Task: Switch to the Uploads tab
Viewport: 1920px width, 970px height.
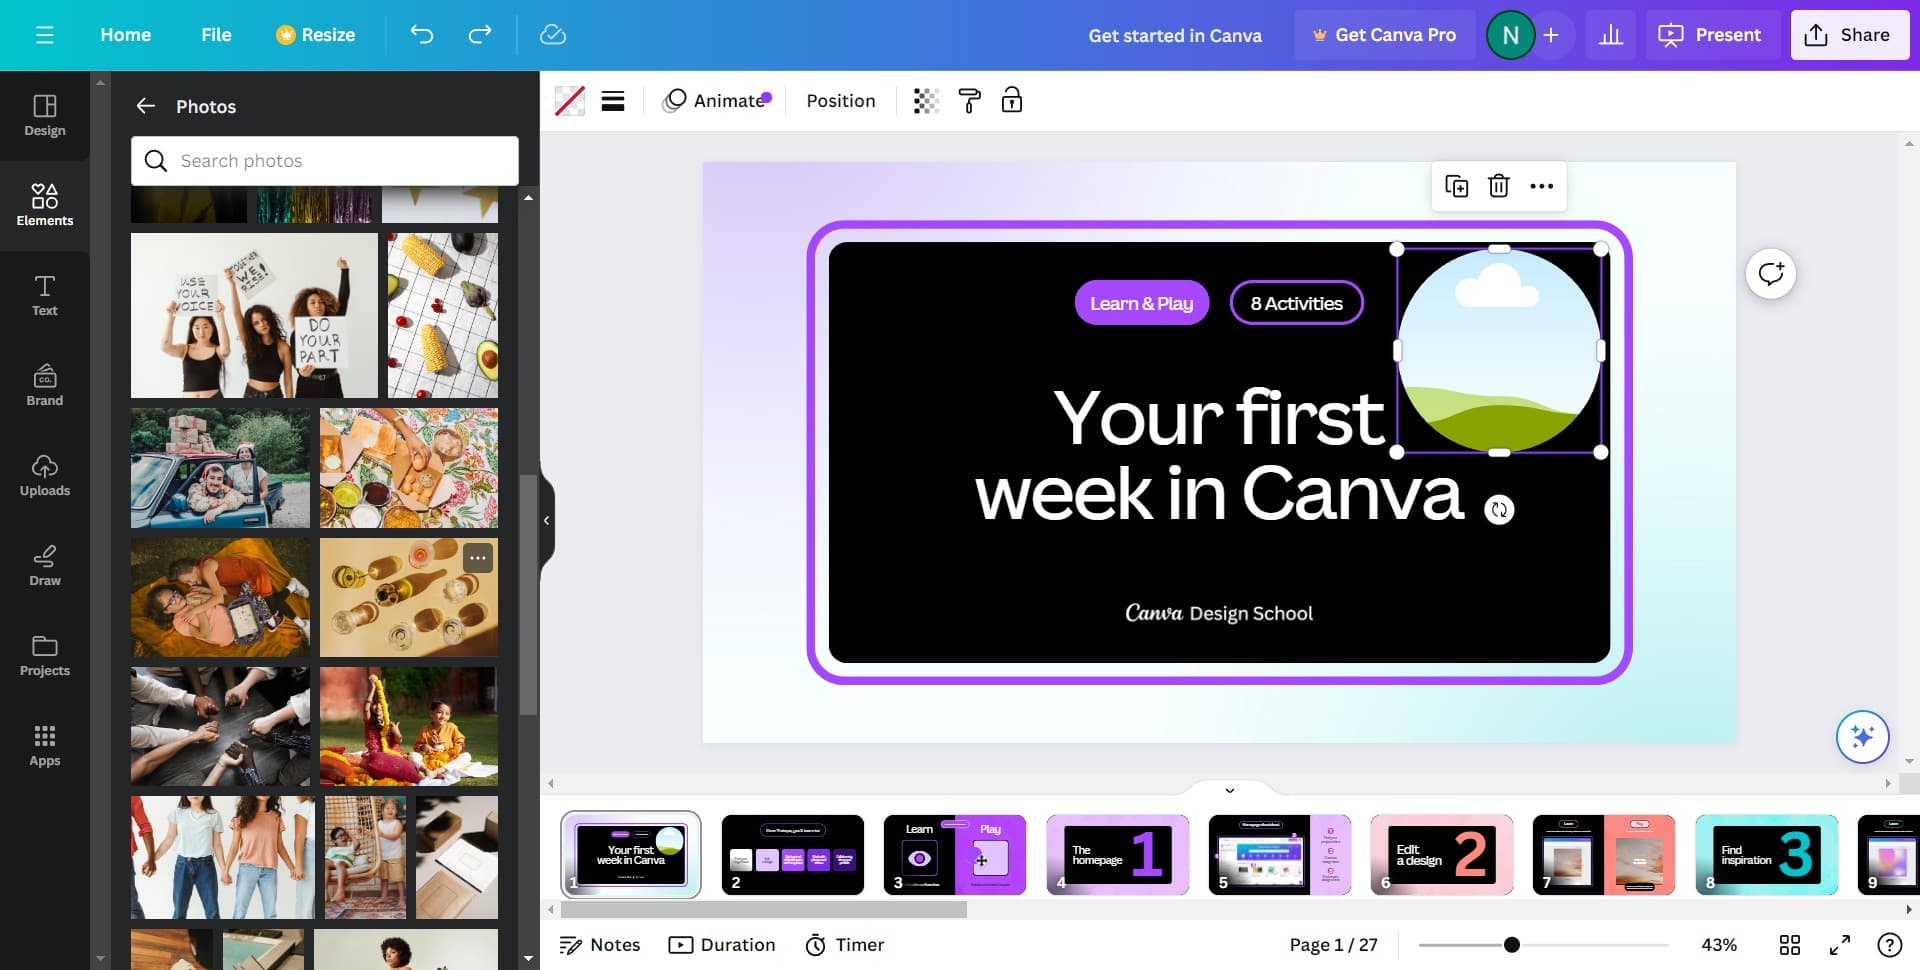Action: tap(44, 475)
